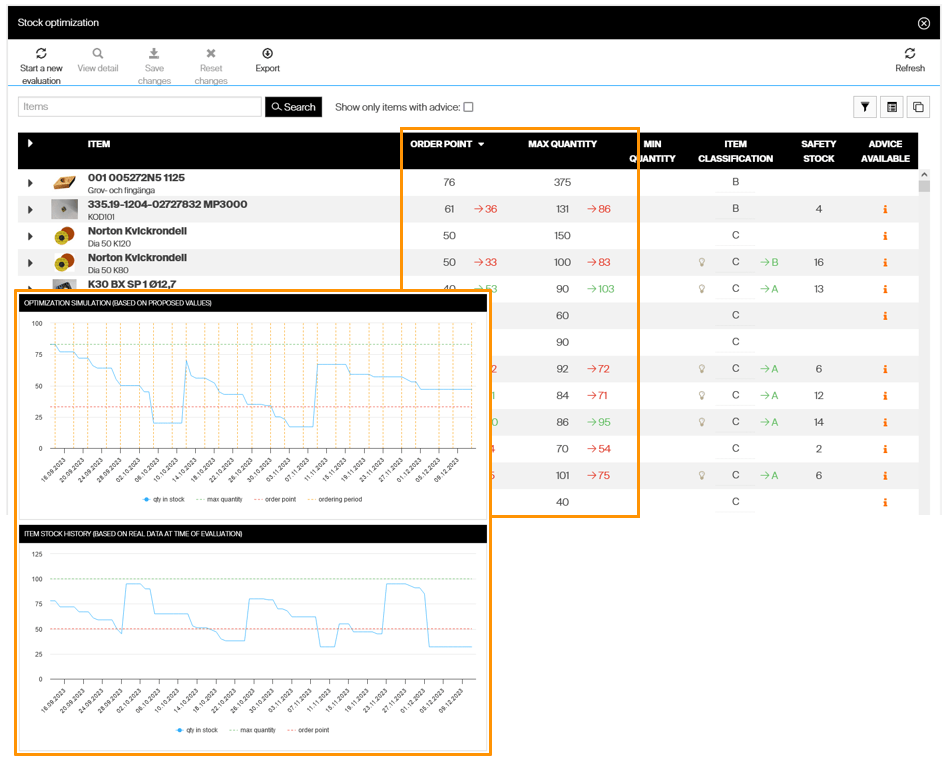This screenshot has height=761, width=948.
Task: Click the copy icon beside the column icon
Action: (919, 107)
